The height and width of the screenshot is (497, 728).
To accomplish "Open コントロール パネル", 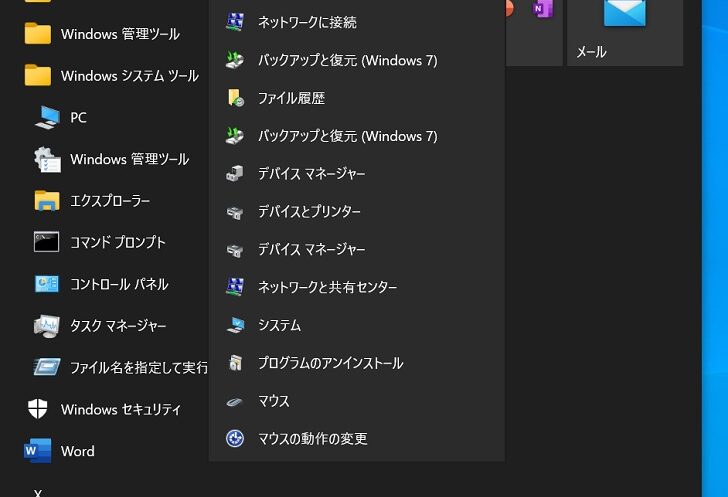I will click(x=104, y=284).
